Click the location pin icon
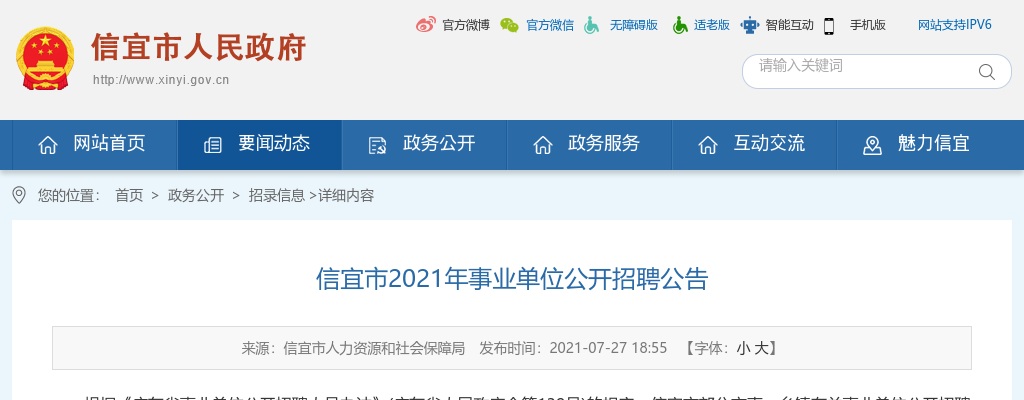 (x=19, y=195)
